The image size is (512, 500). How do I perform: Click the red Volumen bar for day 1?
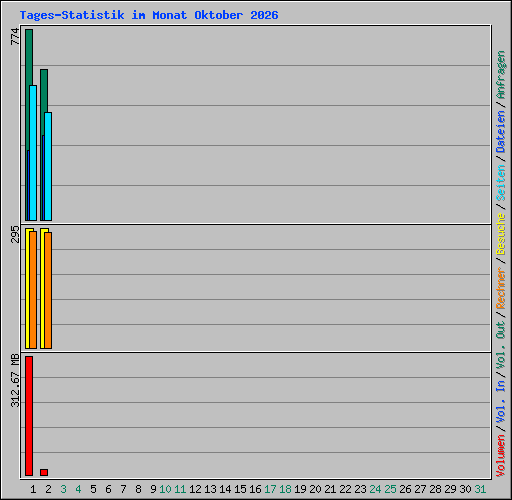29,416
